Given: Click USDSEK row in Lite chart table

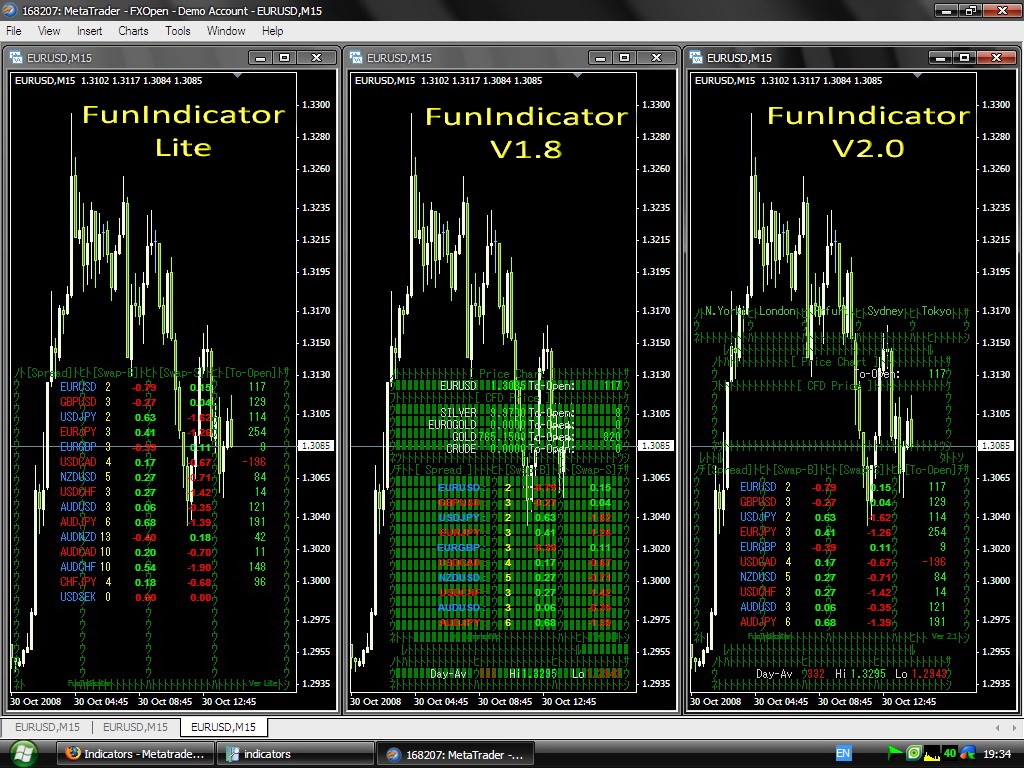Looking at the screenshot, I should [x=136, y=597].
